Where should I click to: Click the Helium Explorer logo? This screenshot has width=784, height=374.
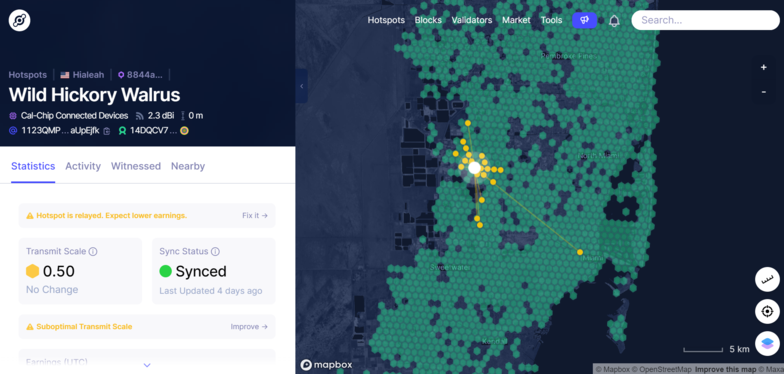pyautogui.click(x=20, y=20)
